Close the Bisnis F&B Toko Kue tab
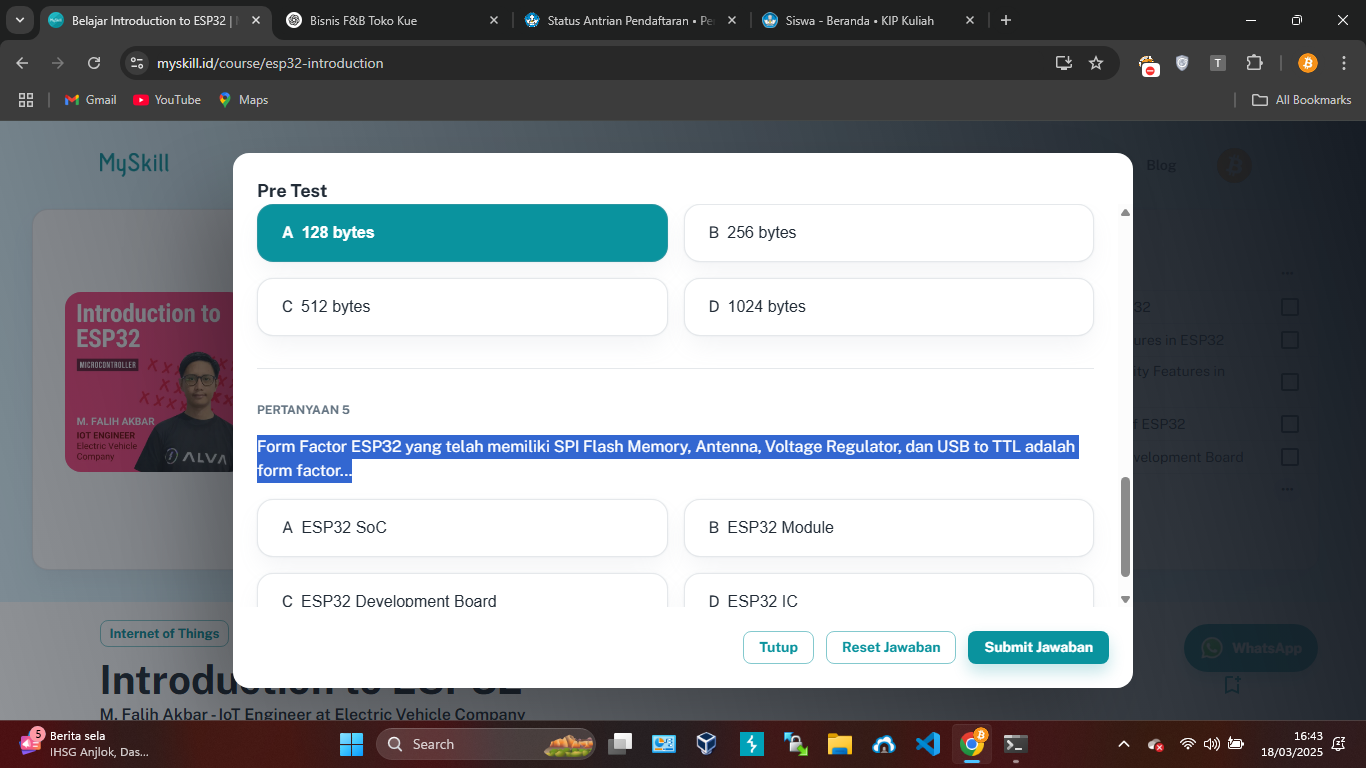 [x=493, y=20]
